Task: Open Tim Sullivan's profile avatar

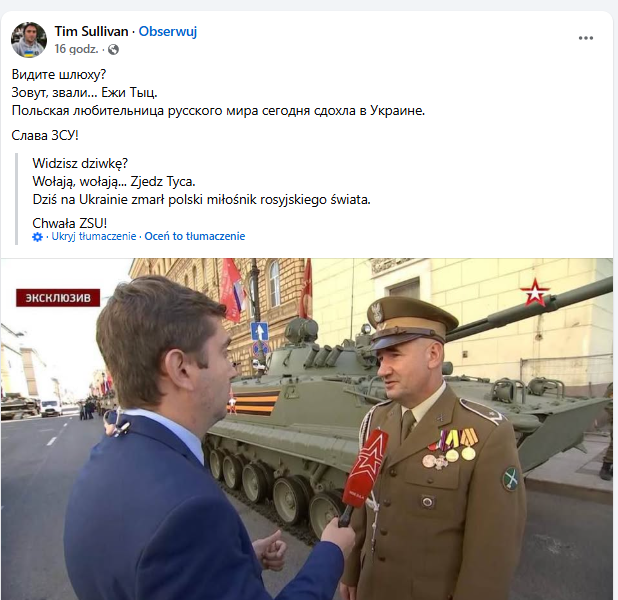Action: (x=29, y=40)
